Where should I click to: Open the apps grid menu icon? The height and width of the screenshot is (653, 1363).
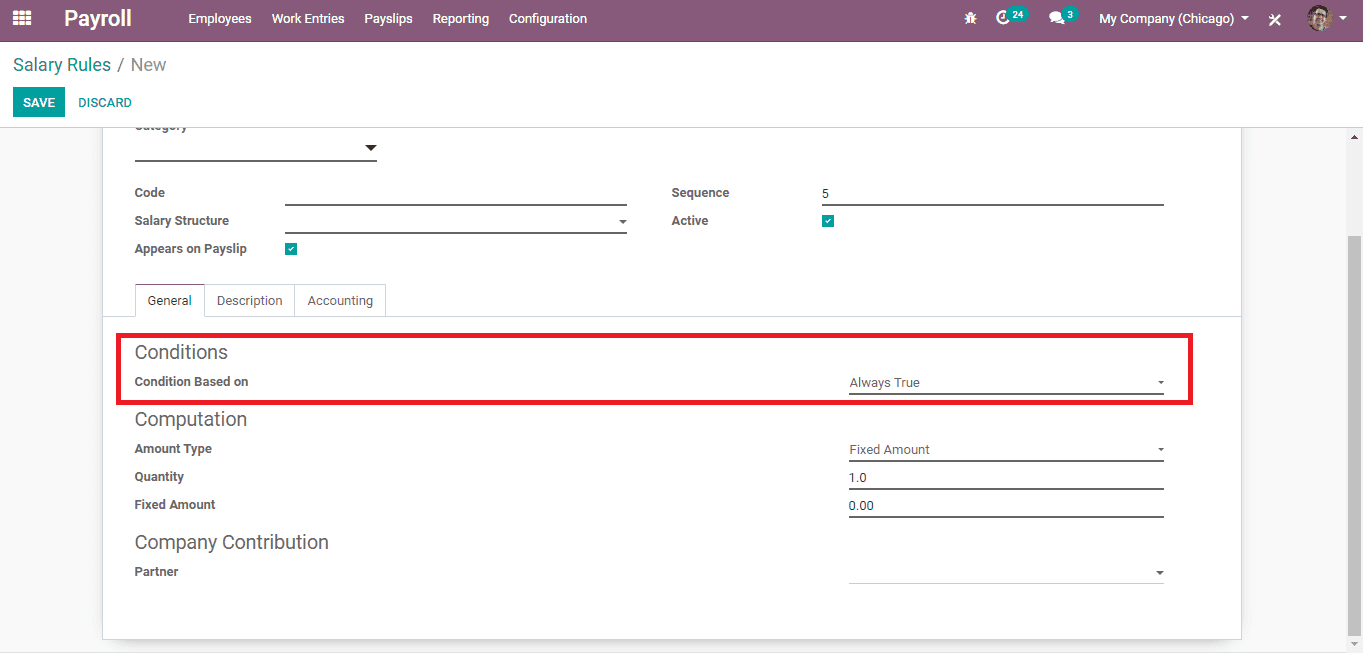point(21,18)
